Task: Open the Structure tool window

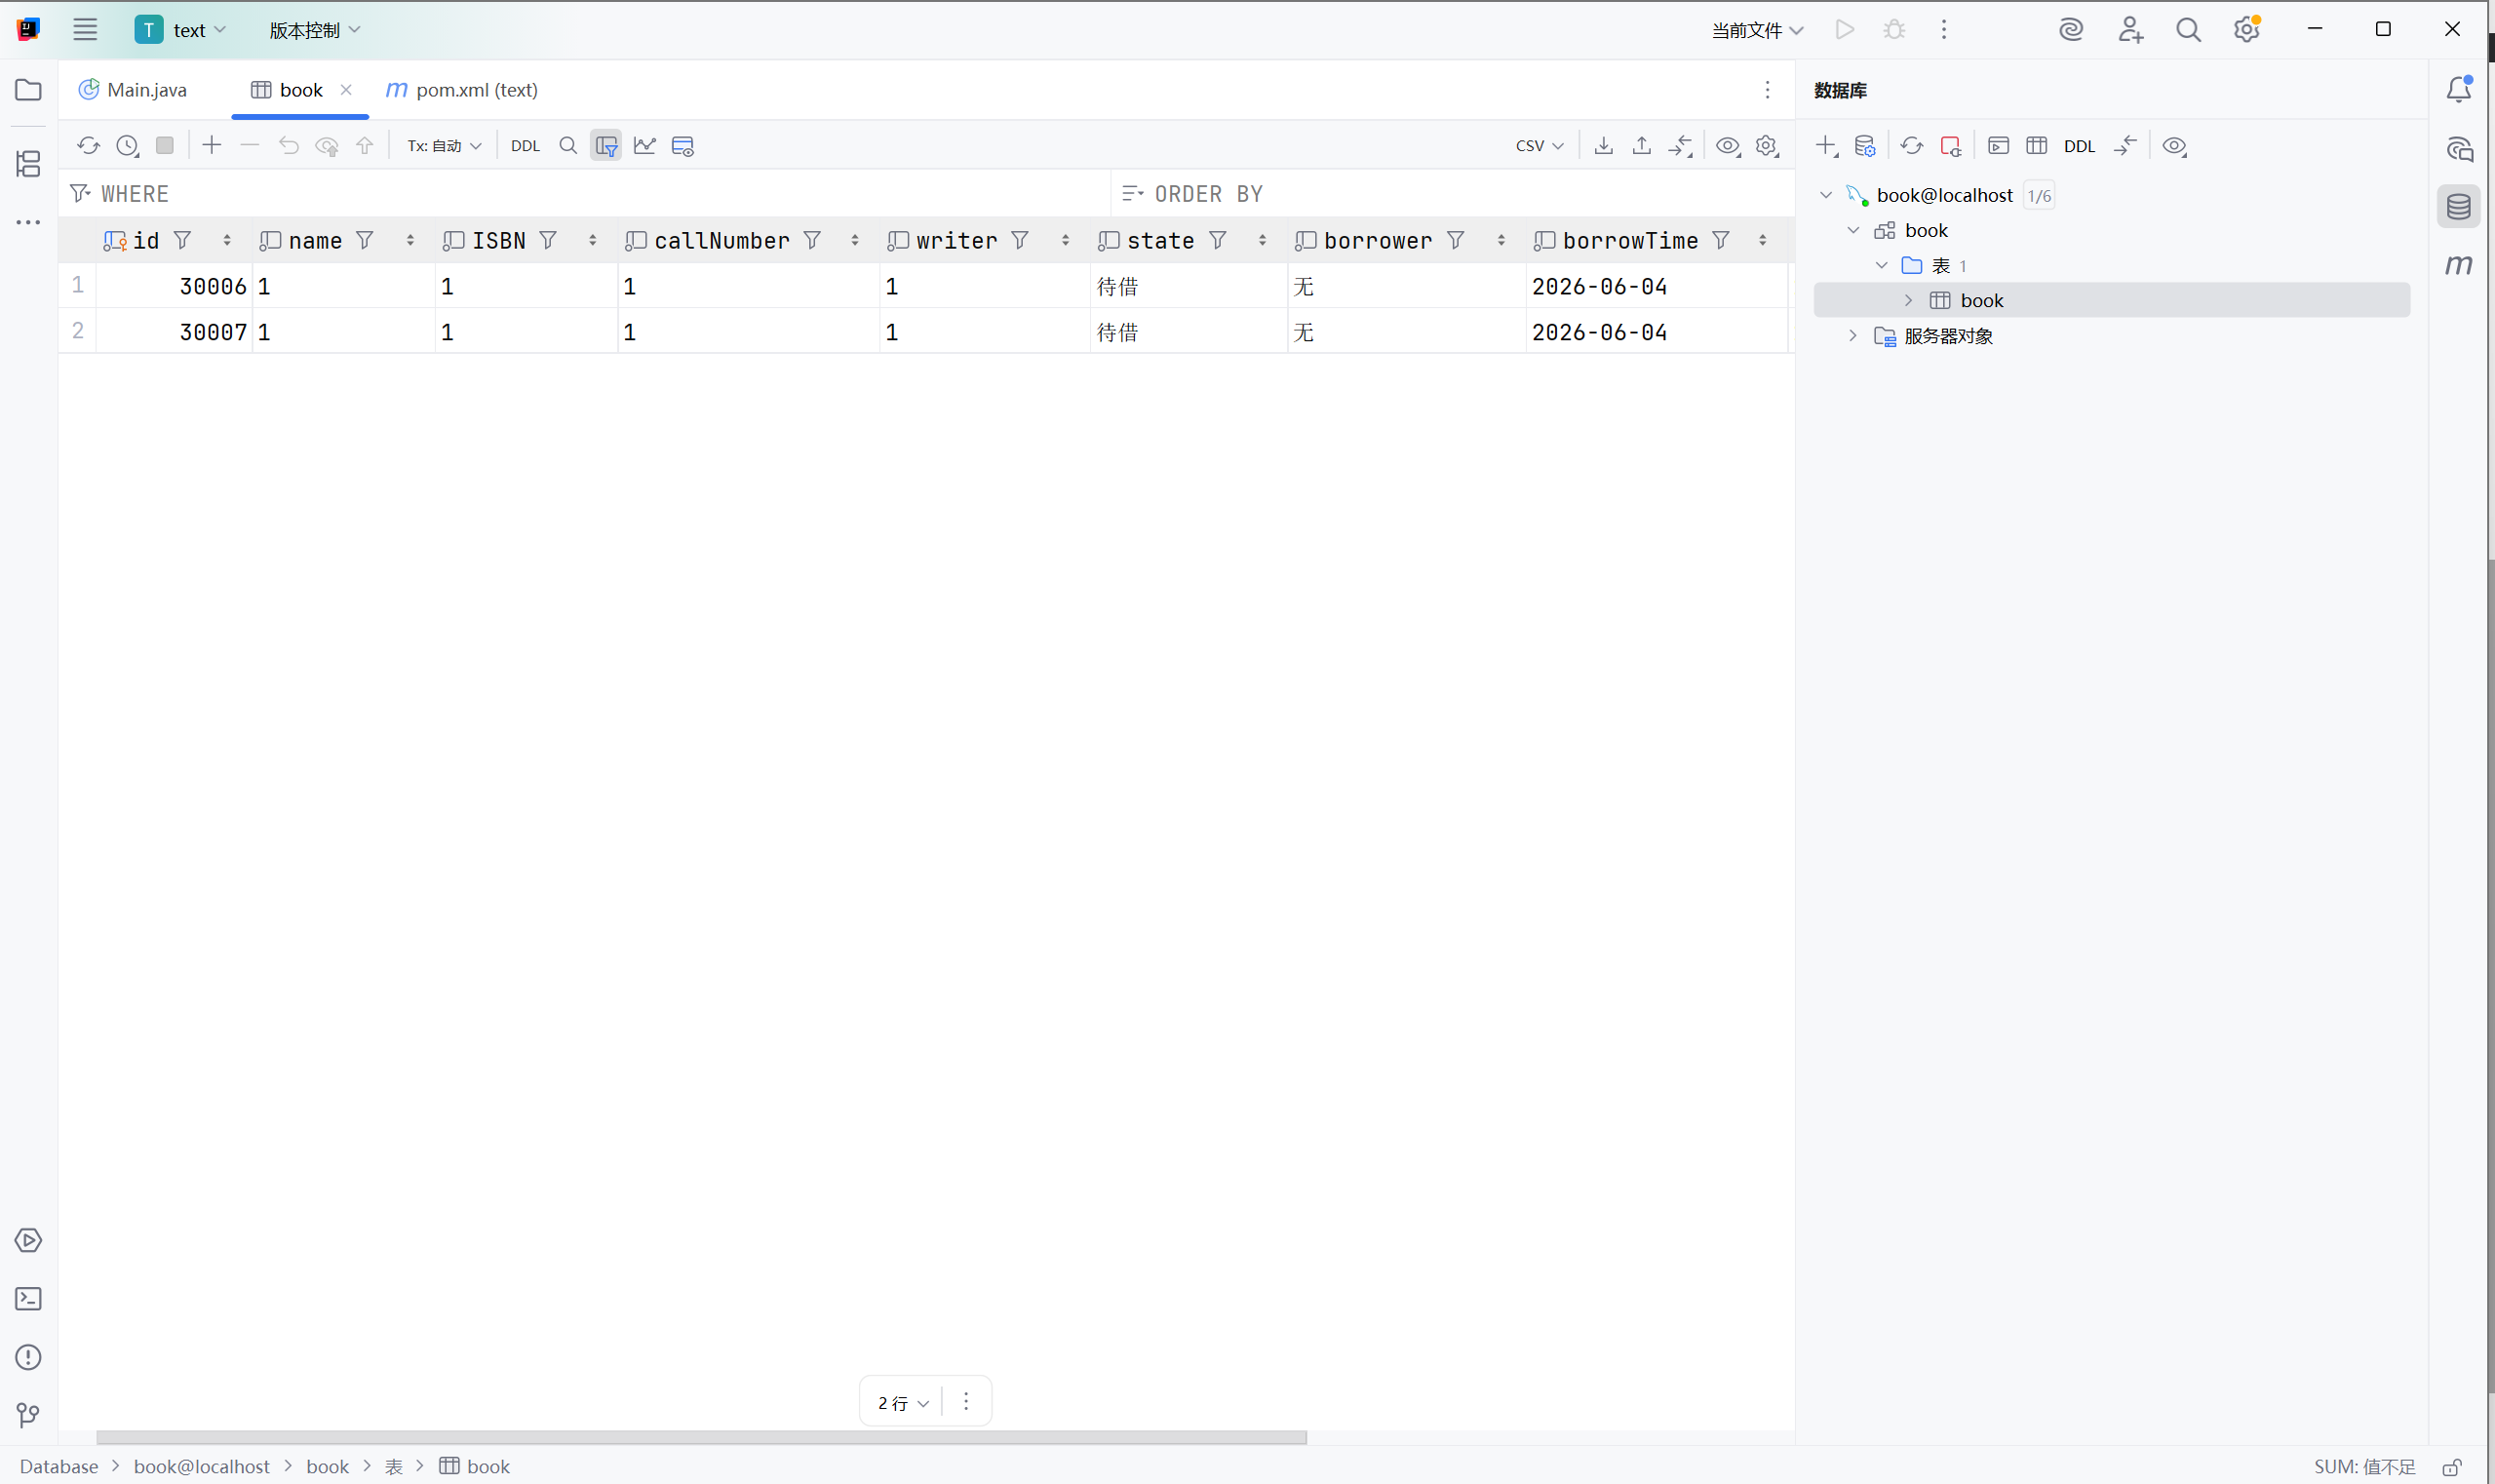Action: [x=29, y=164]
